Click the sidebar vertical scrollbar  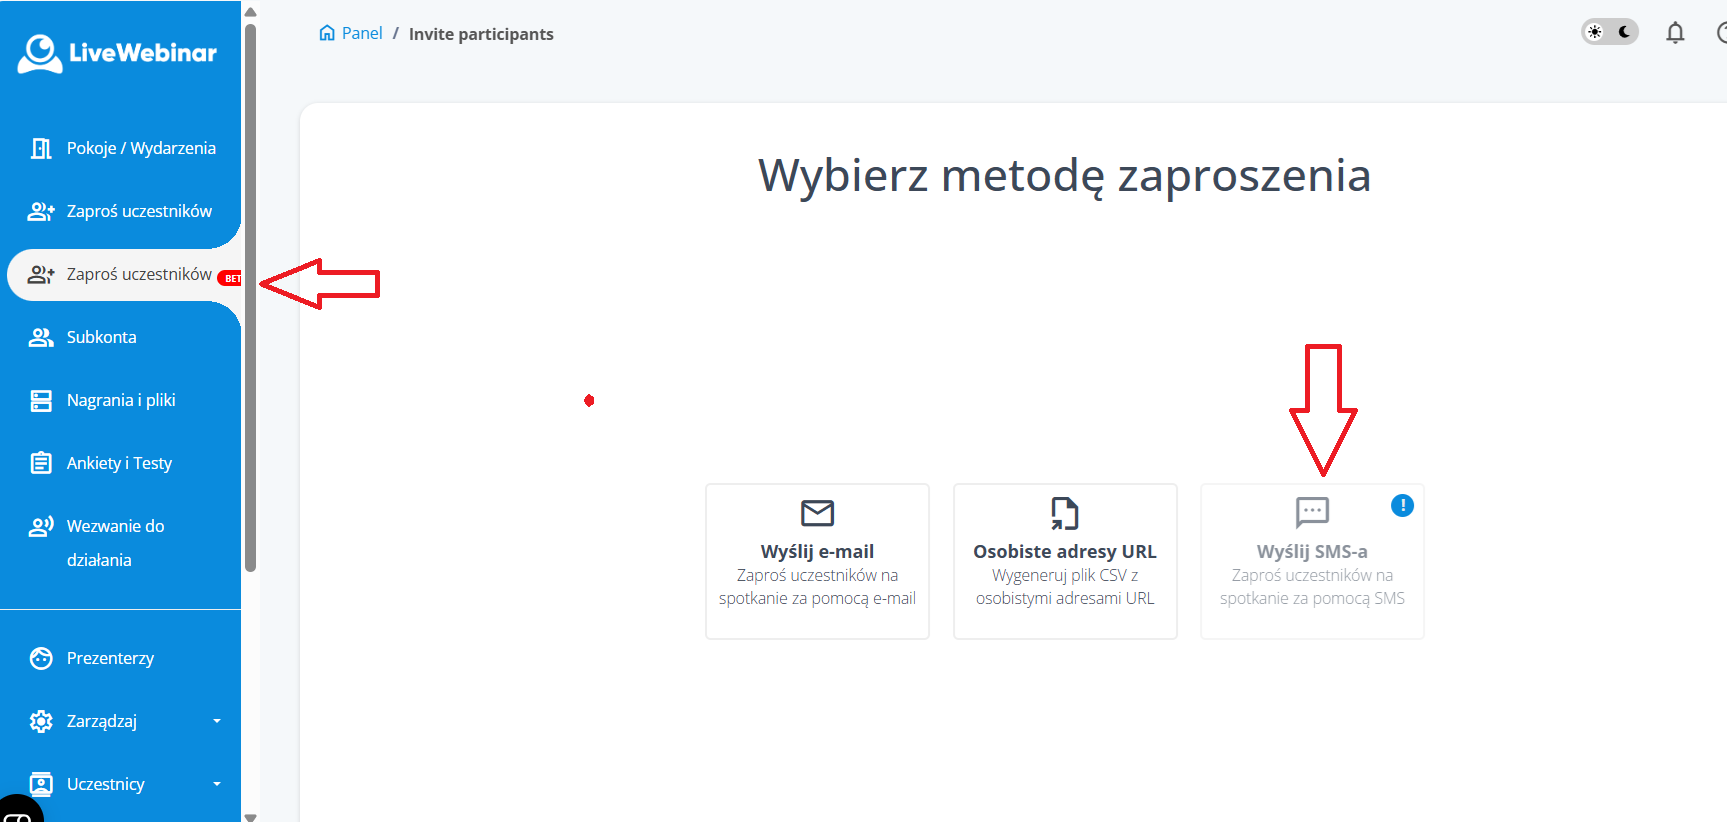[250, 300]
